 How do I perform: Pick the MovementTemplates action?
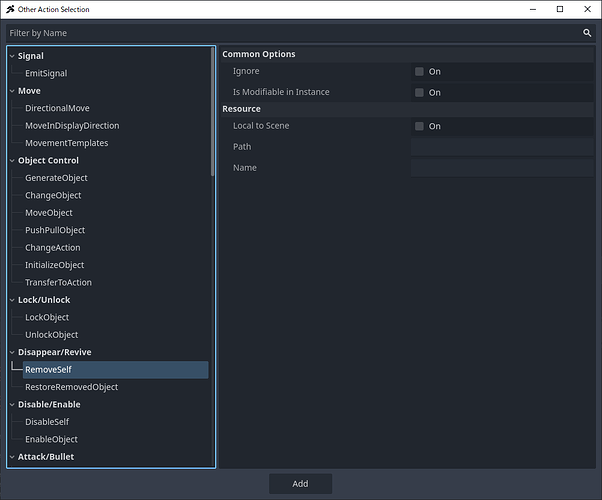tap(66, 143)
